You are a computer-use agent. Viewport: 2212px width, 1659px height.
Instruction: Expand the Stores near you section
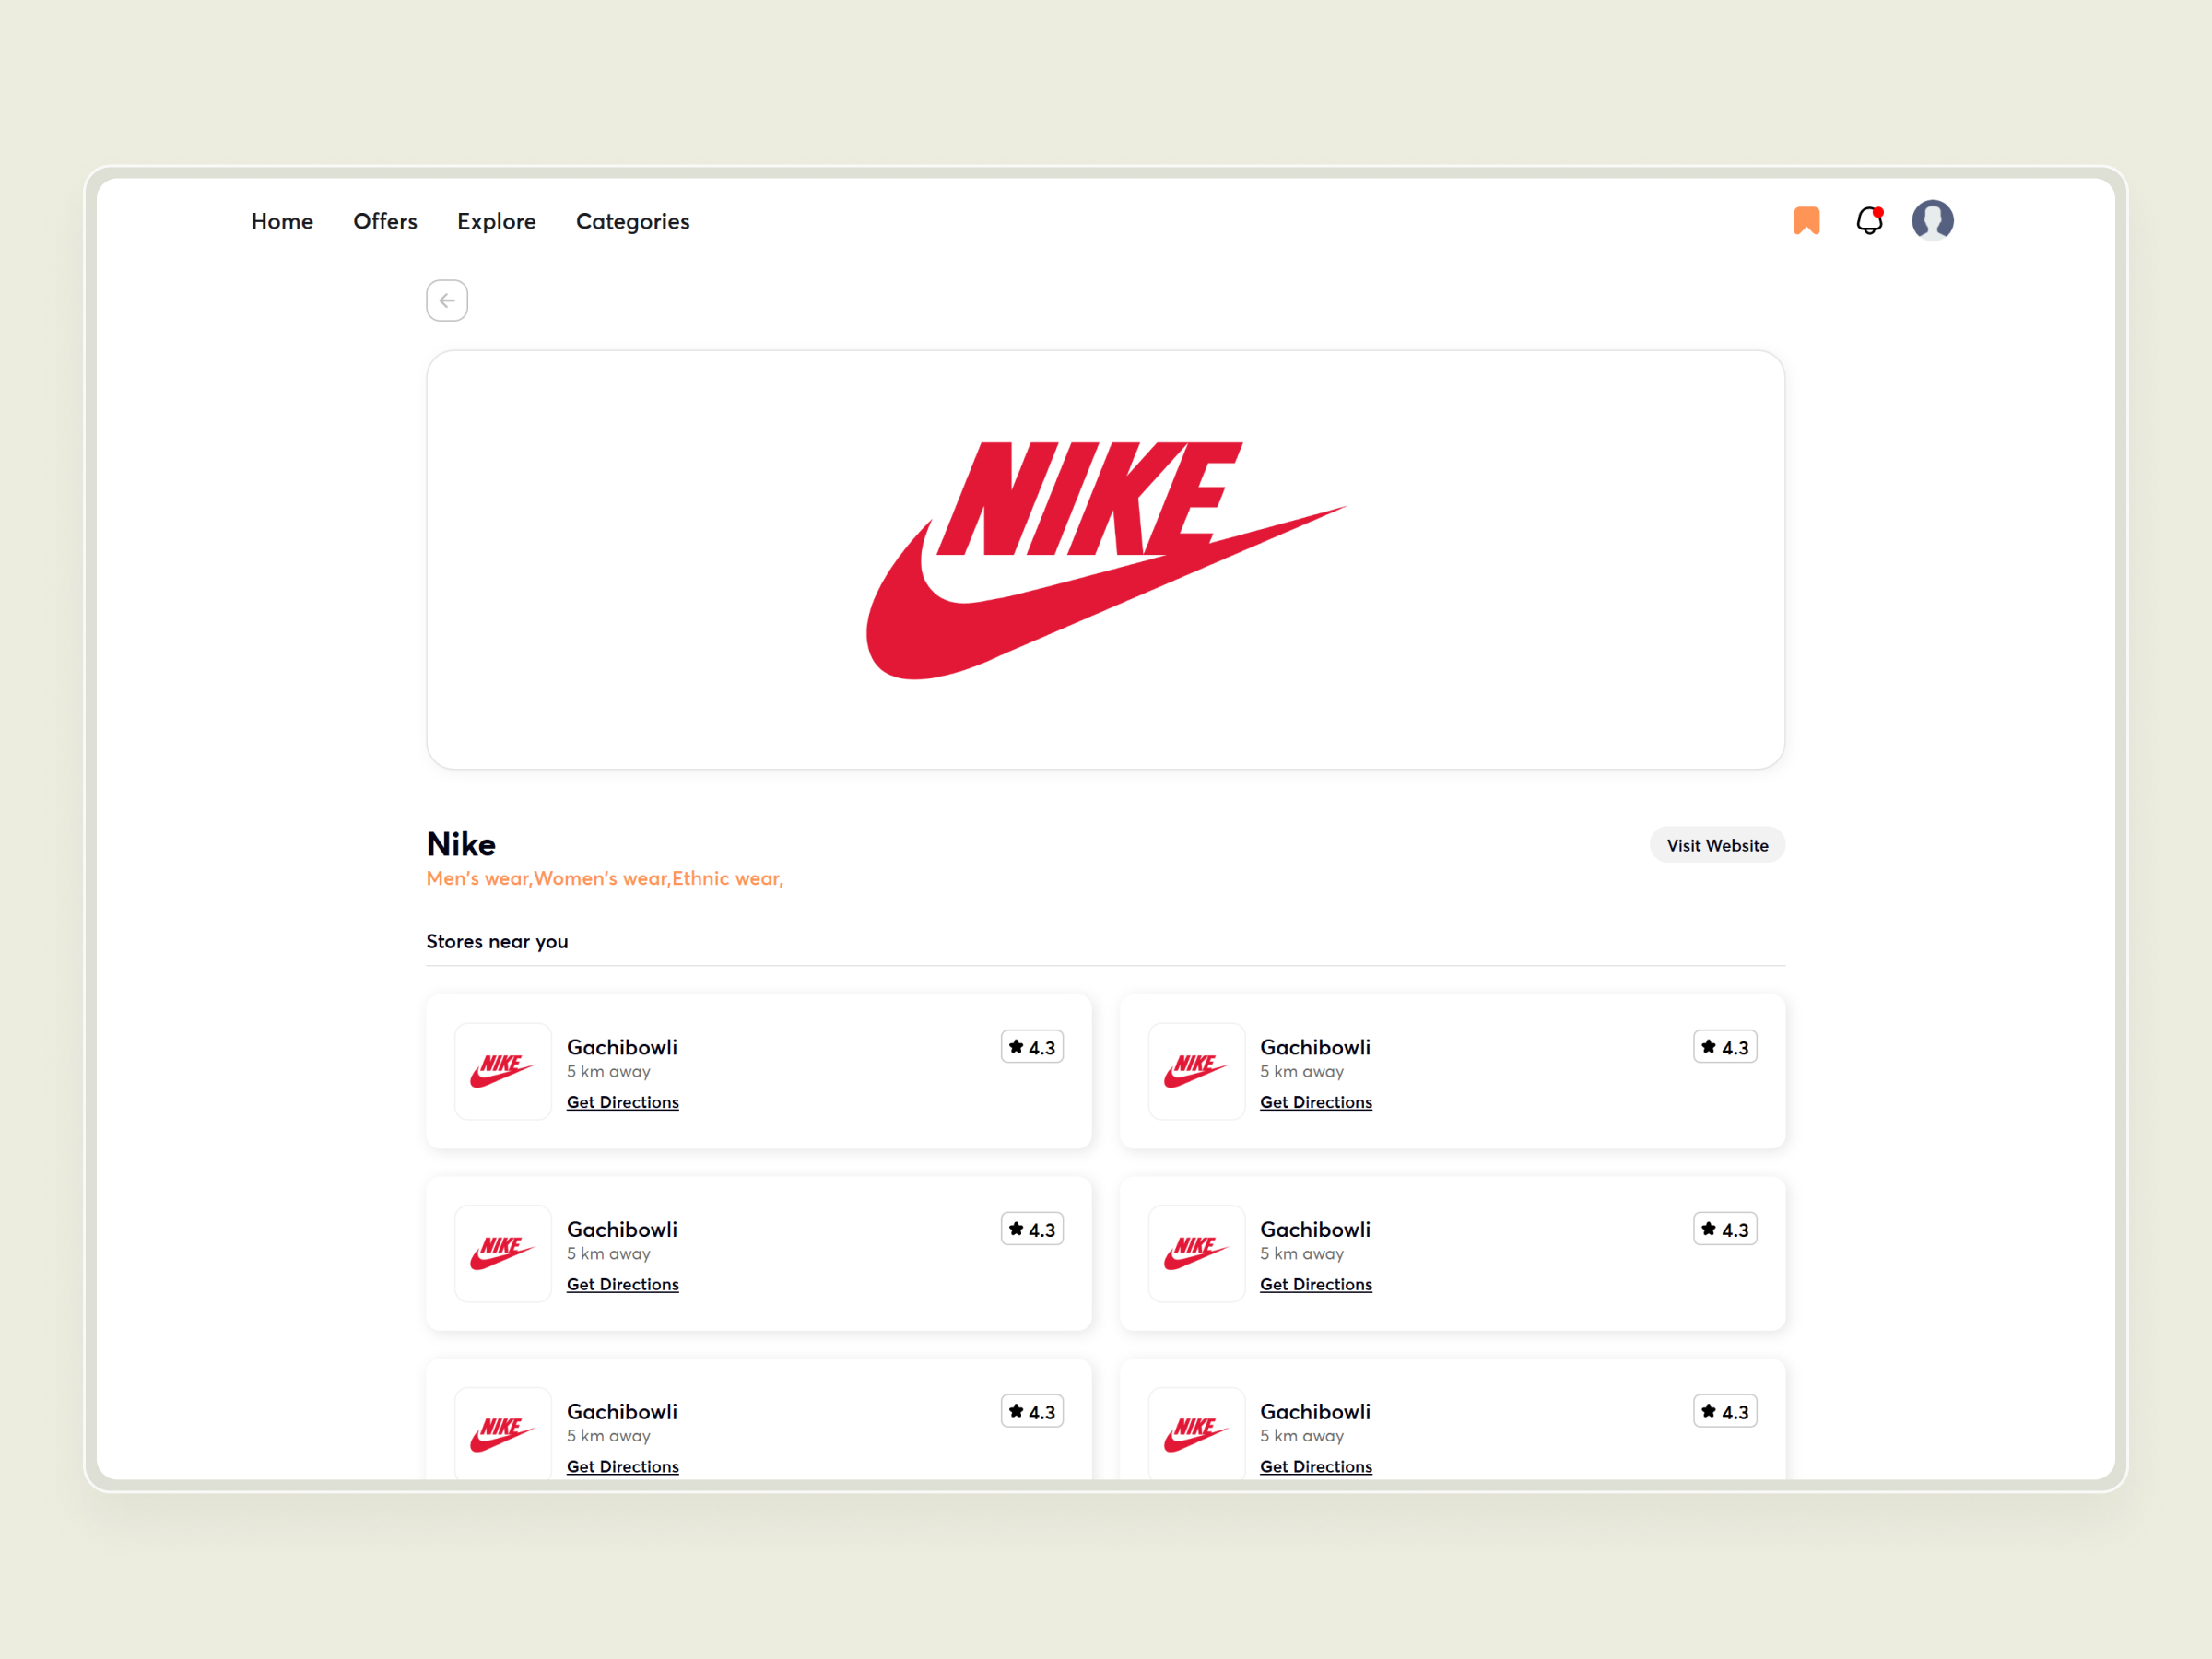[x=497, y=941]
